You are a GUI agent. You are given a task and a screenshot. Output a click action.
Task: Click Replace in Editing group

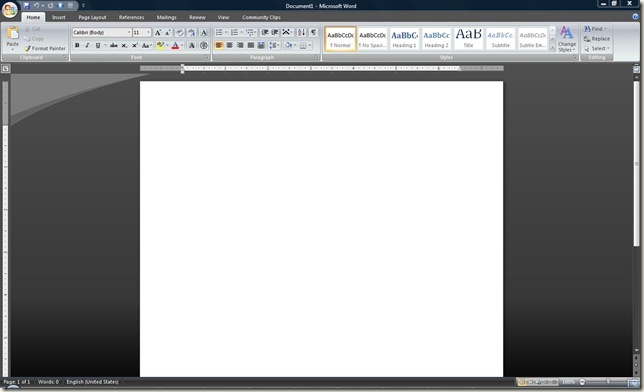pos(597,39)
